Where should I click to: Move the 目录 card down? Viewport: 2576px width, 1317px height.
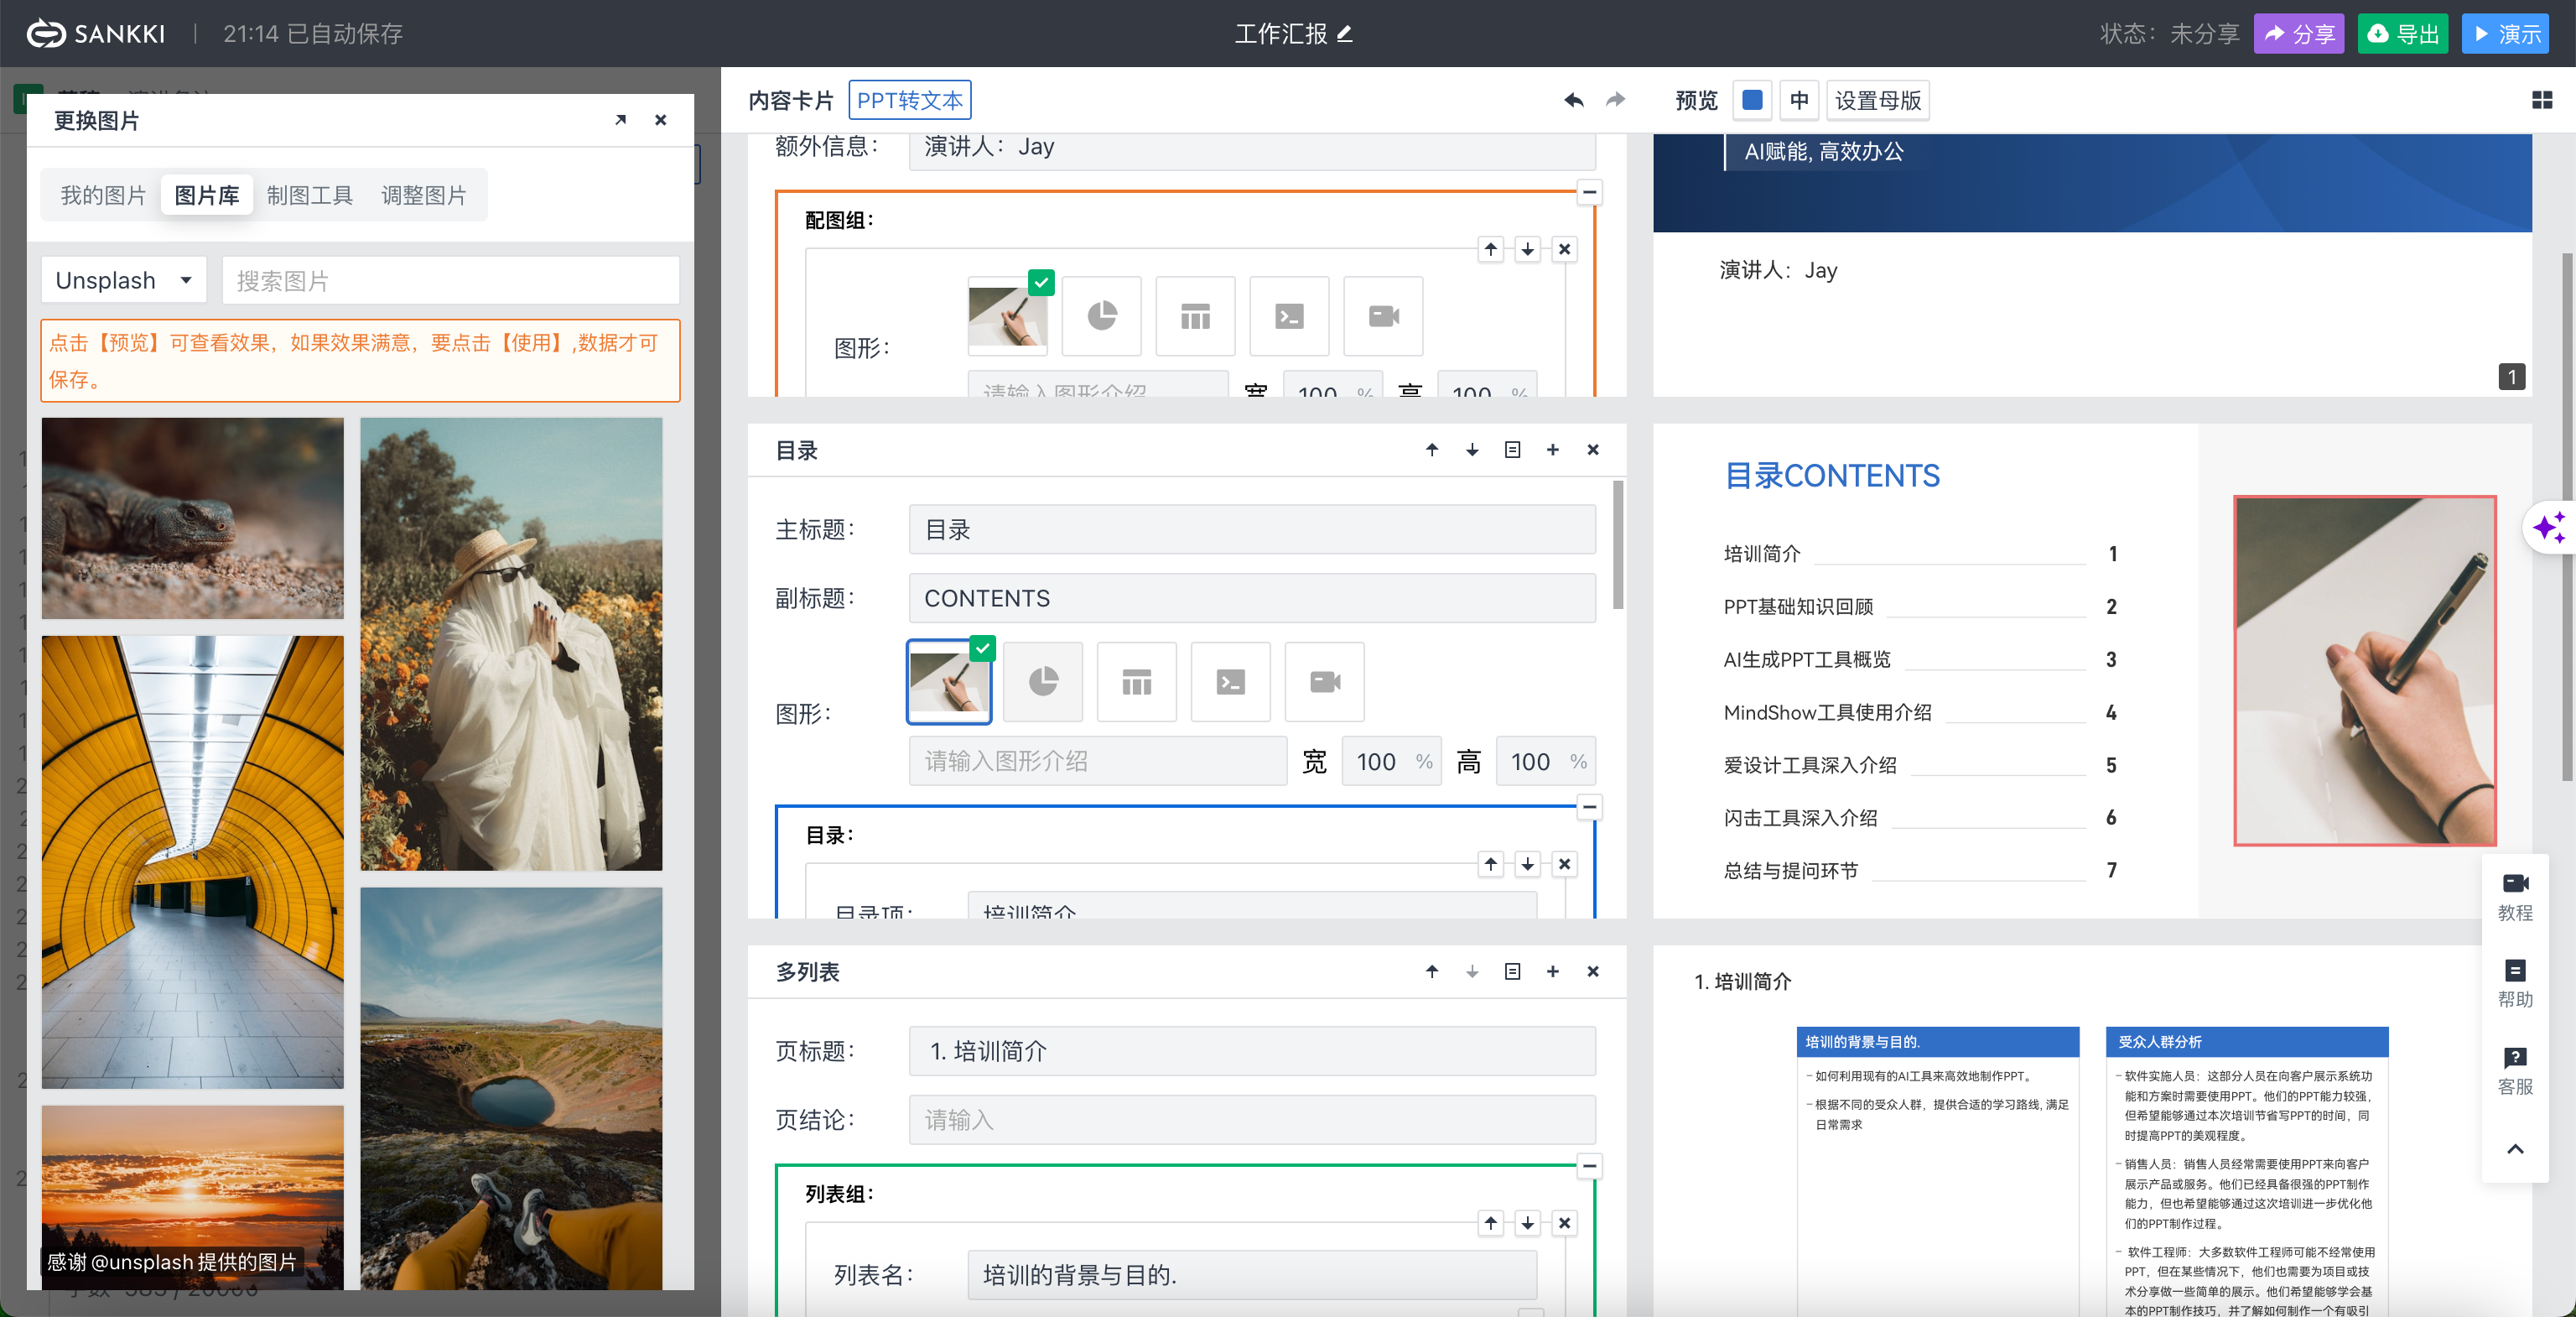pyautogui.click(x=1472, y=450)
